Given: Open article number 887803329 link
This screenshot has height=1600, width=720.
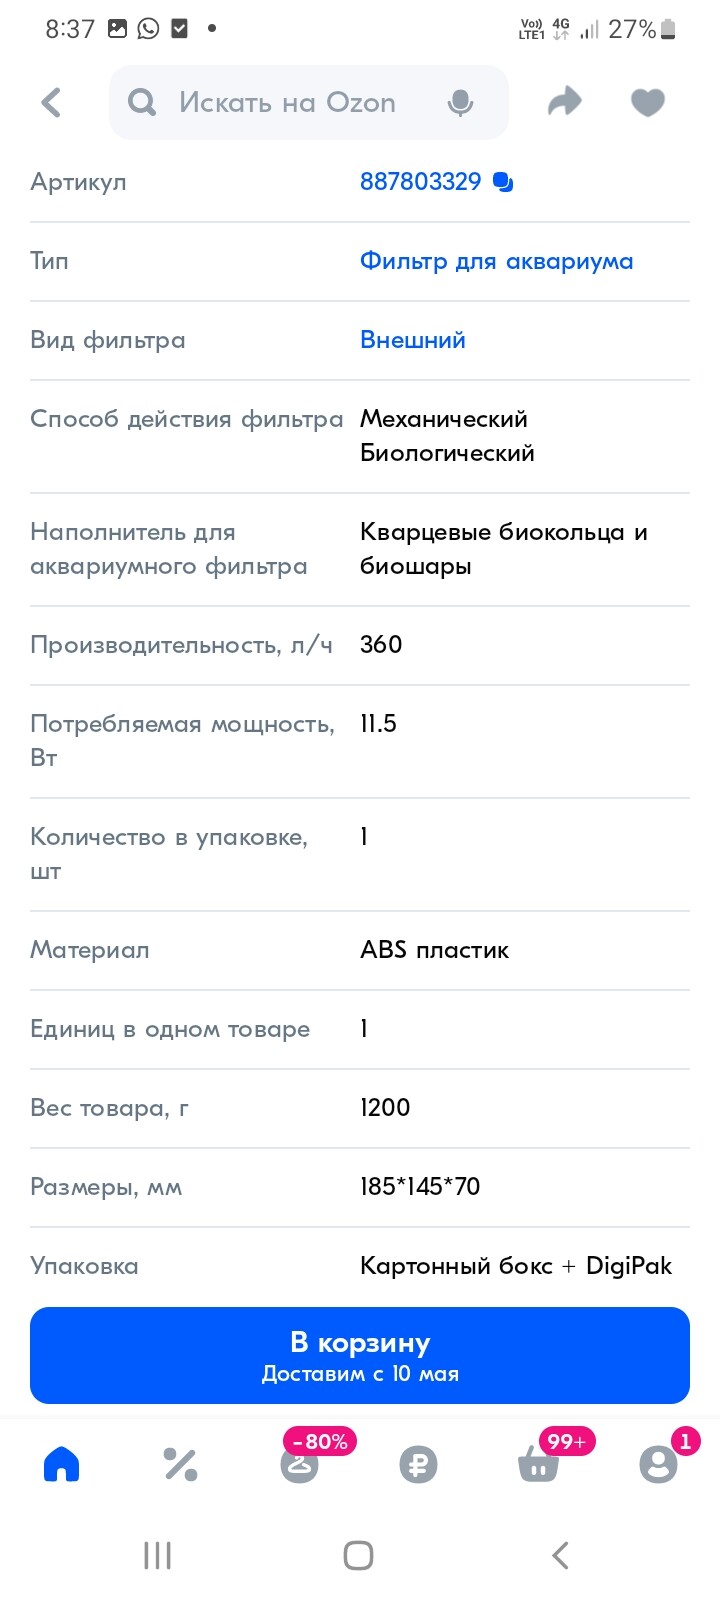Looking at the screenshot, I should pyautogui.click(x=420, y=182).
